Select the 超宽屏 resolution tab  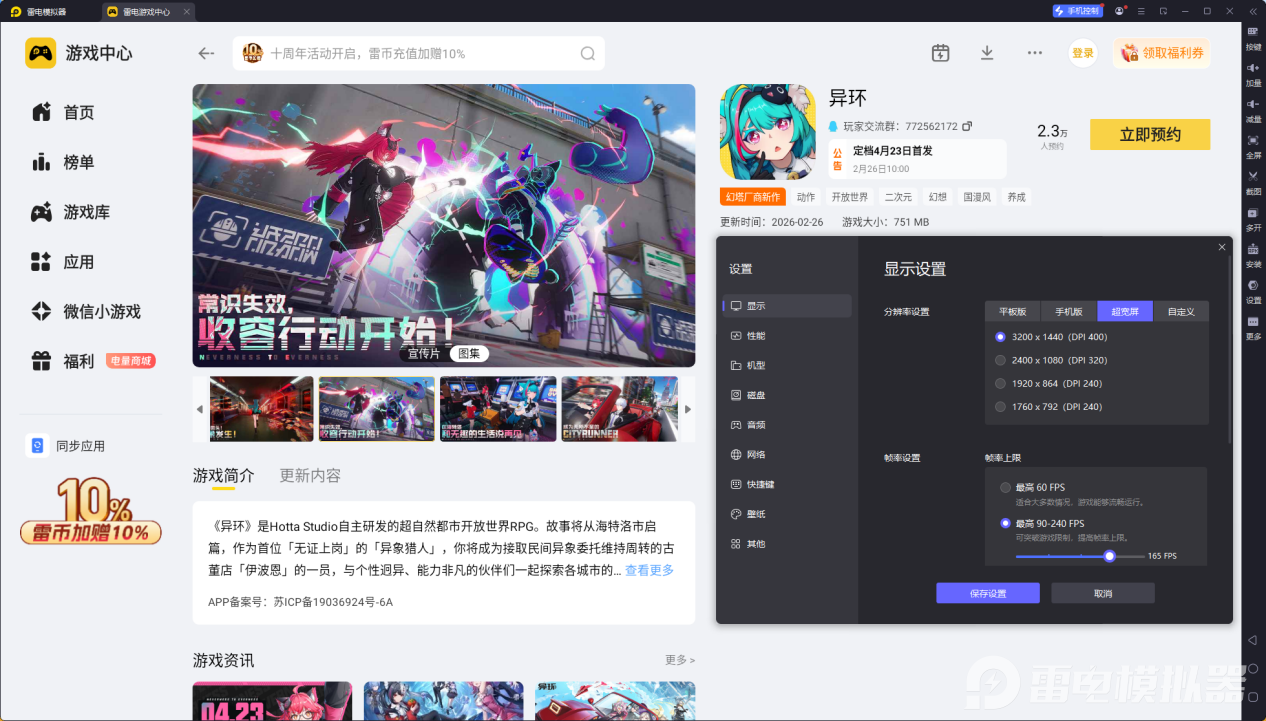click(x=1125, y=311)
